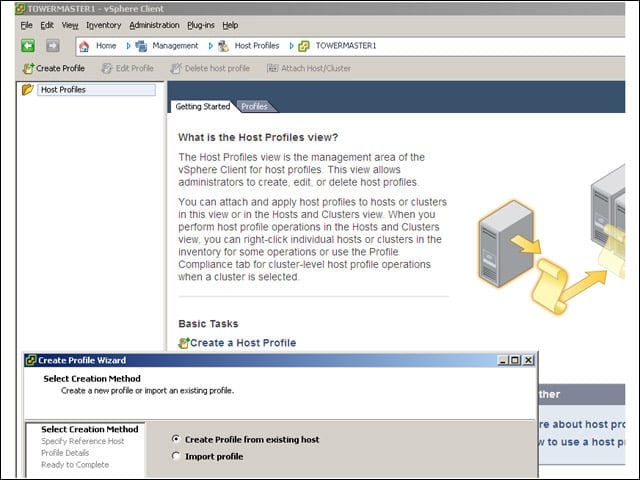Click the Home house icon in breadcrumb
This screenshot has height=480, width=640.
click(x=84, y=46)
